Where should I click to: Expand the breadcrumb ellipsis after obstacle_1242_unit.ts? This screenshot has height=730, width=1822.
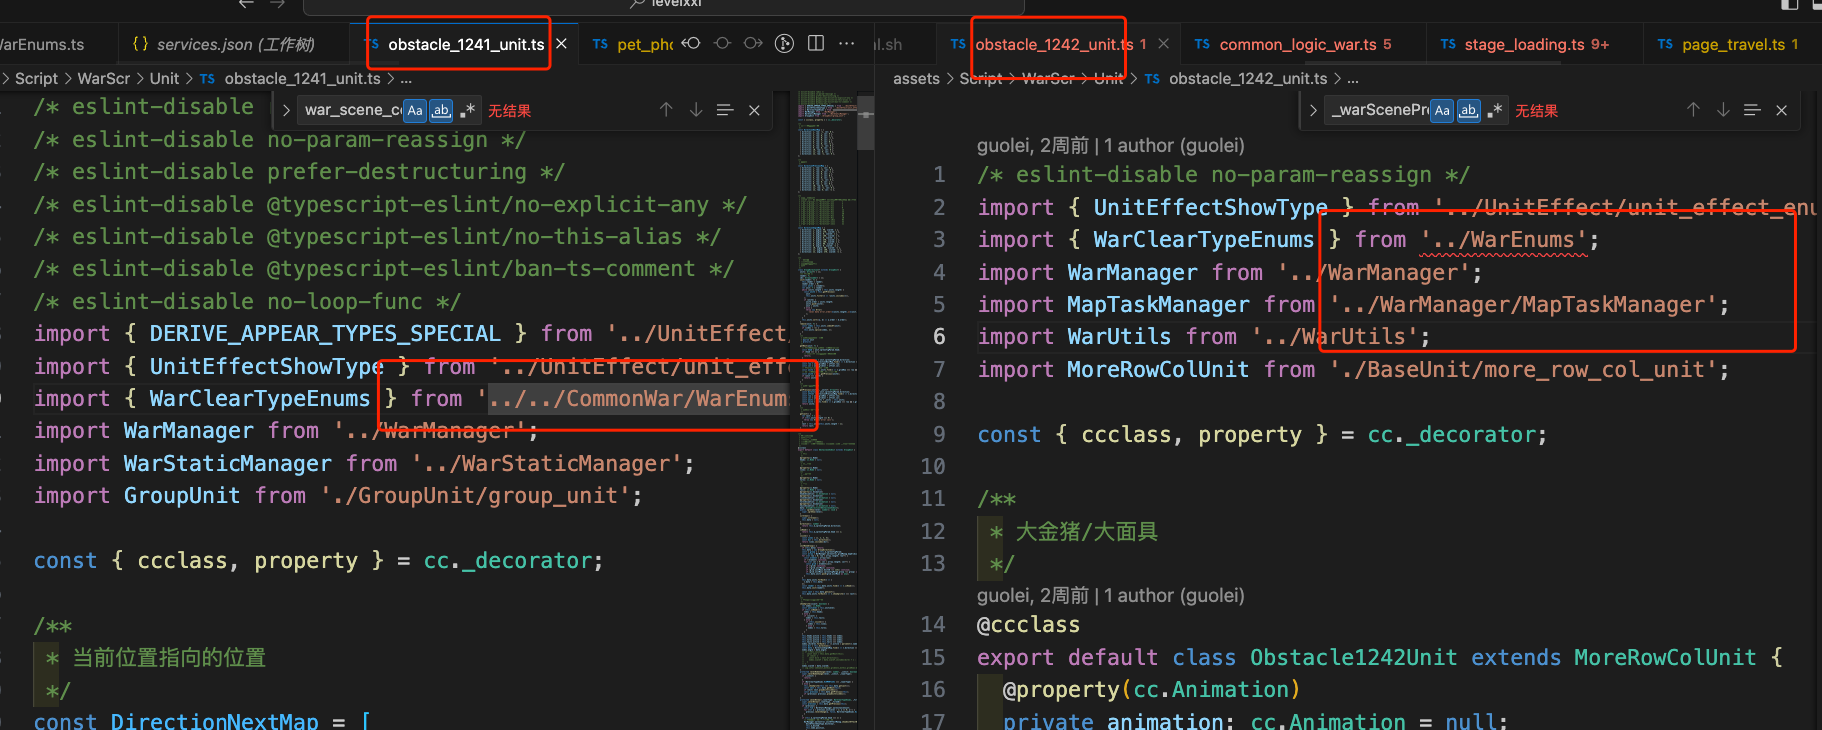1352,78
